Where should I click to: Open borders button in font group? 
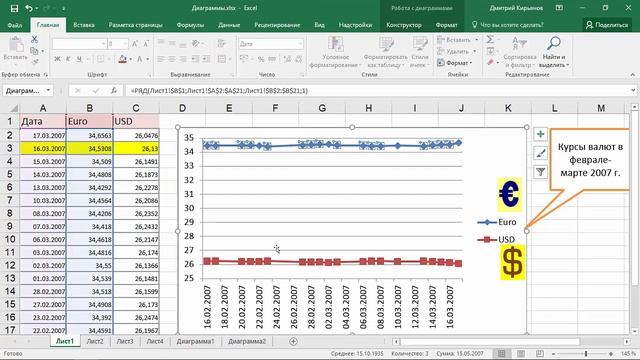coord(100,59)
